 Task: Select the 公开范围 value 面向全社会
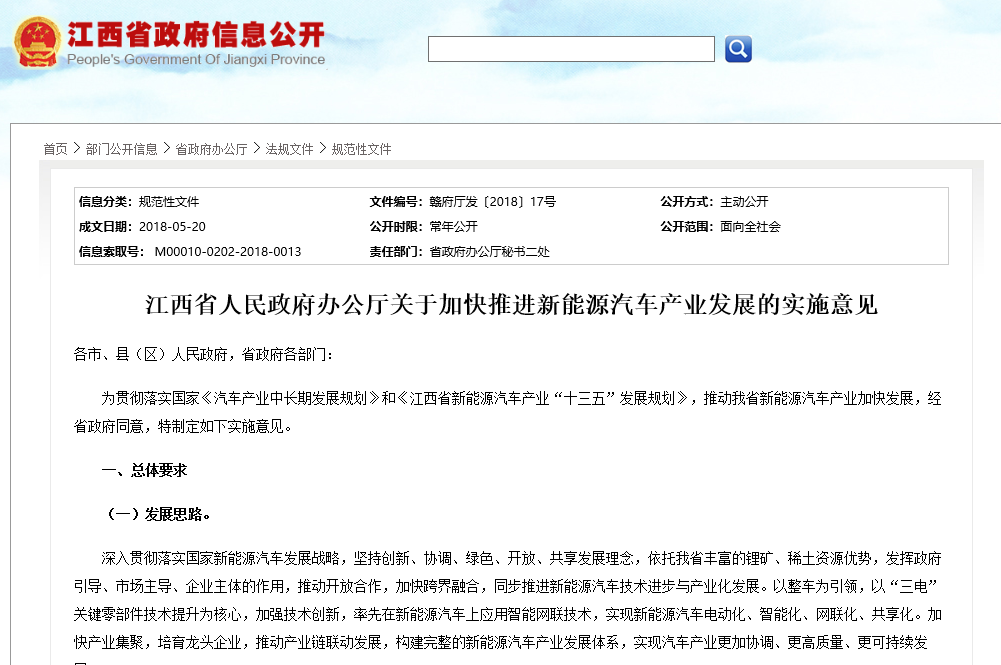[749, 226]
